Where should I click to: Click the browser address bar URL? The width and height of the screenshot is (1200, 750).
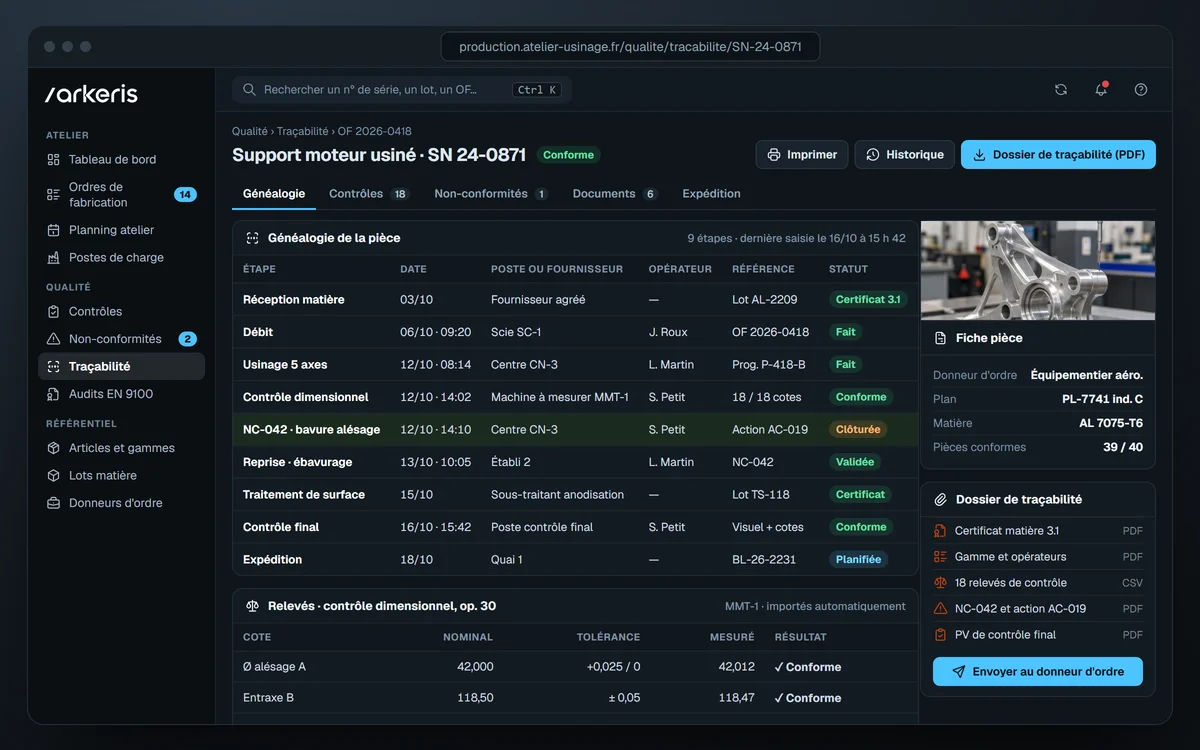[630, 47]
